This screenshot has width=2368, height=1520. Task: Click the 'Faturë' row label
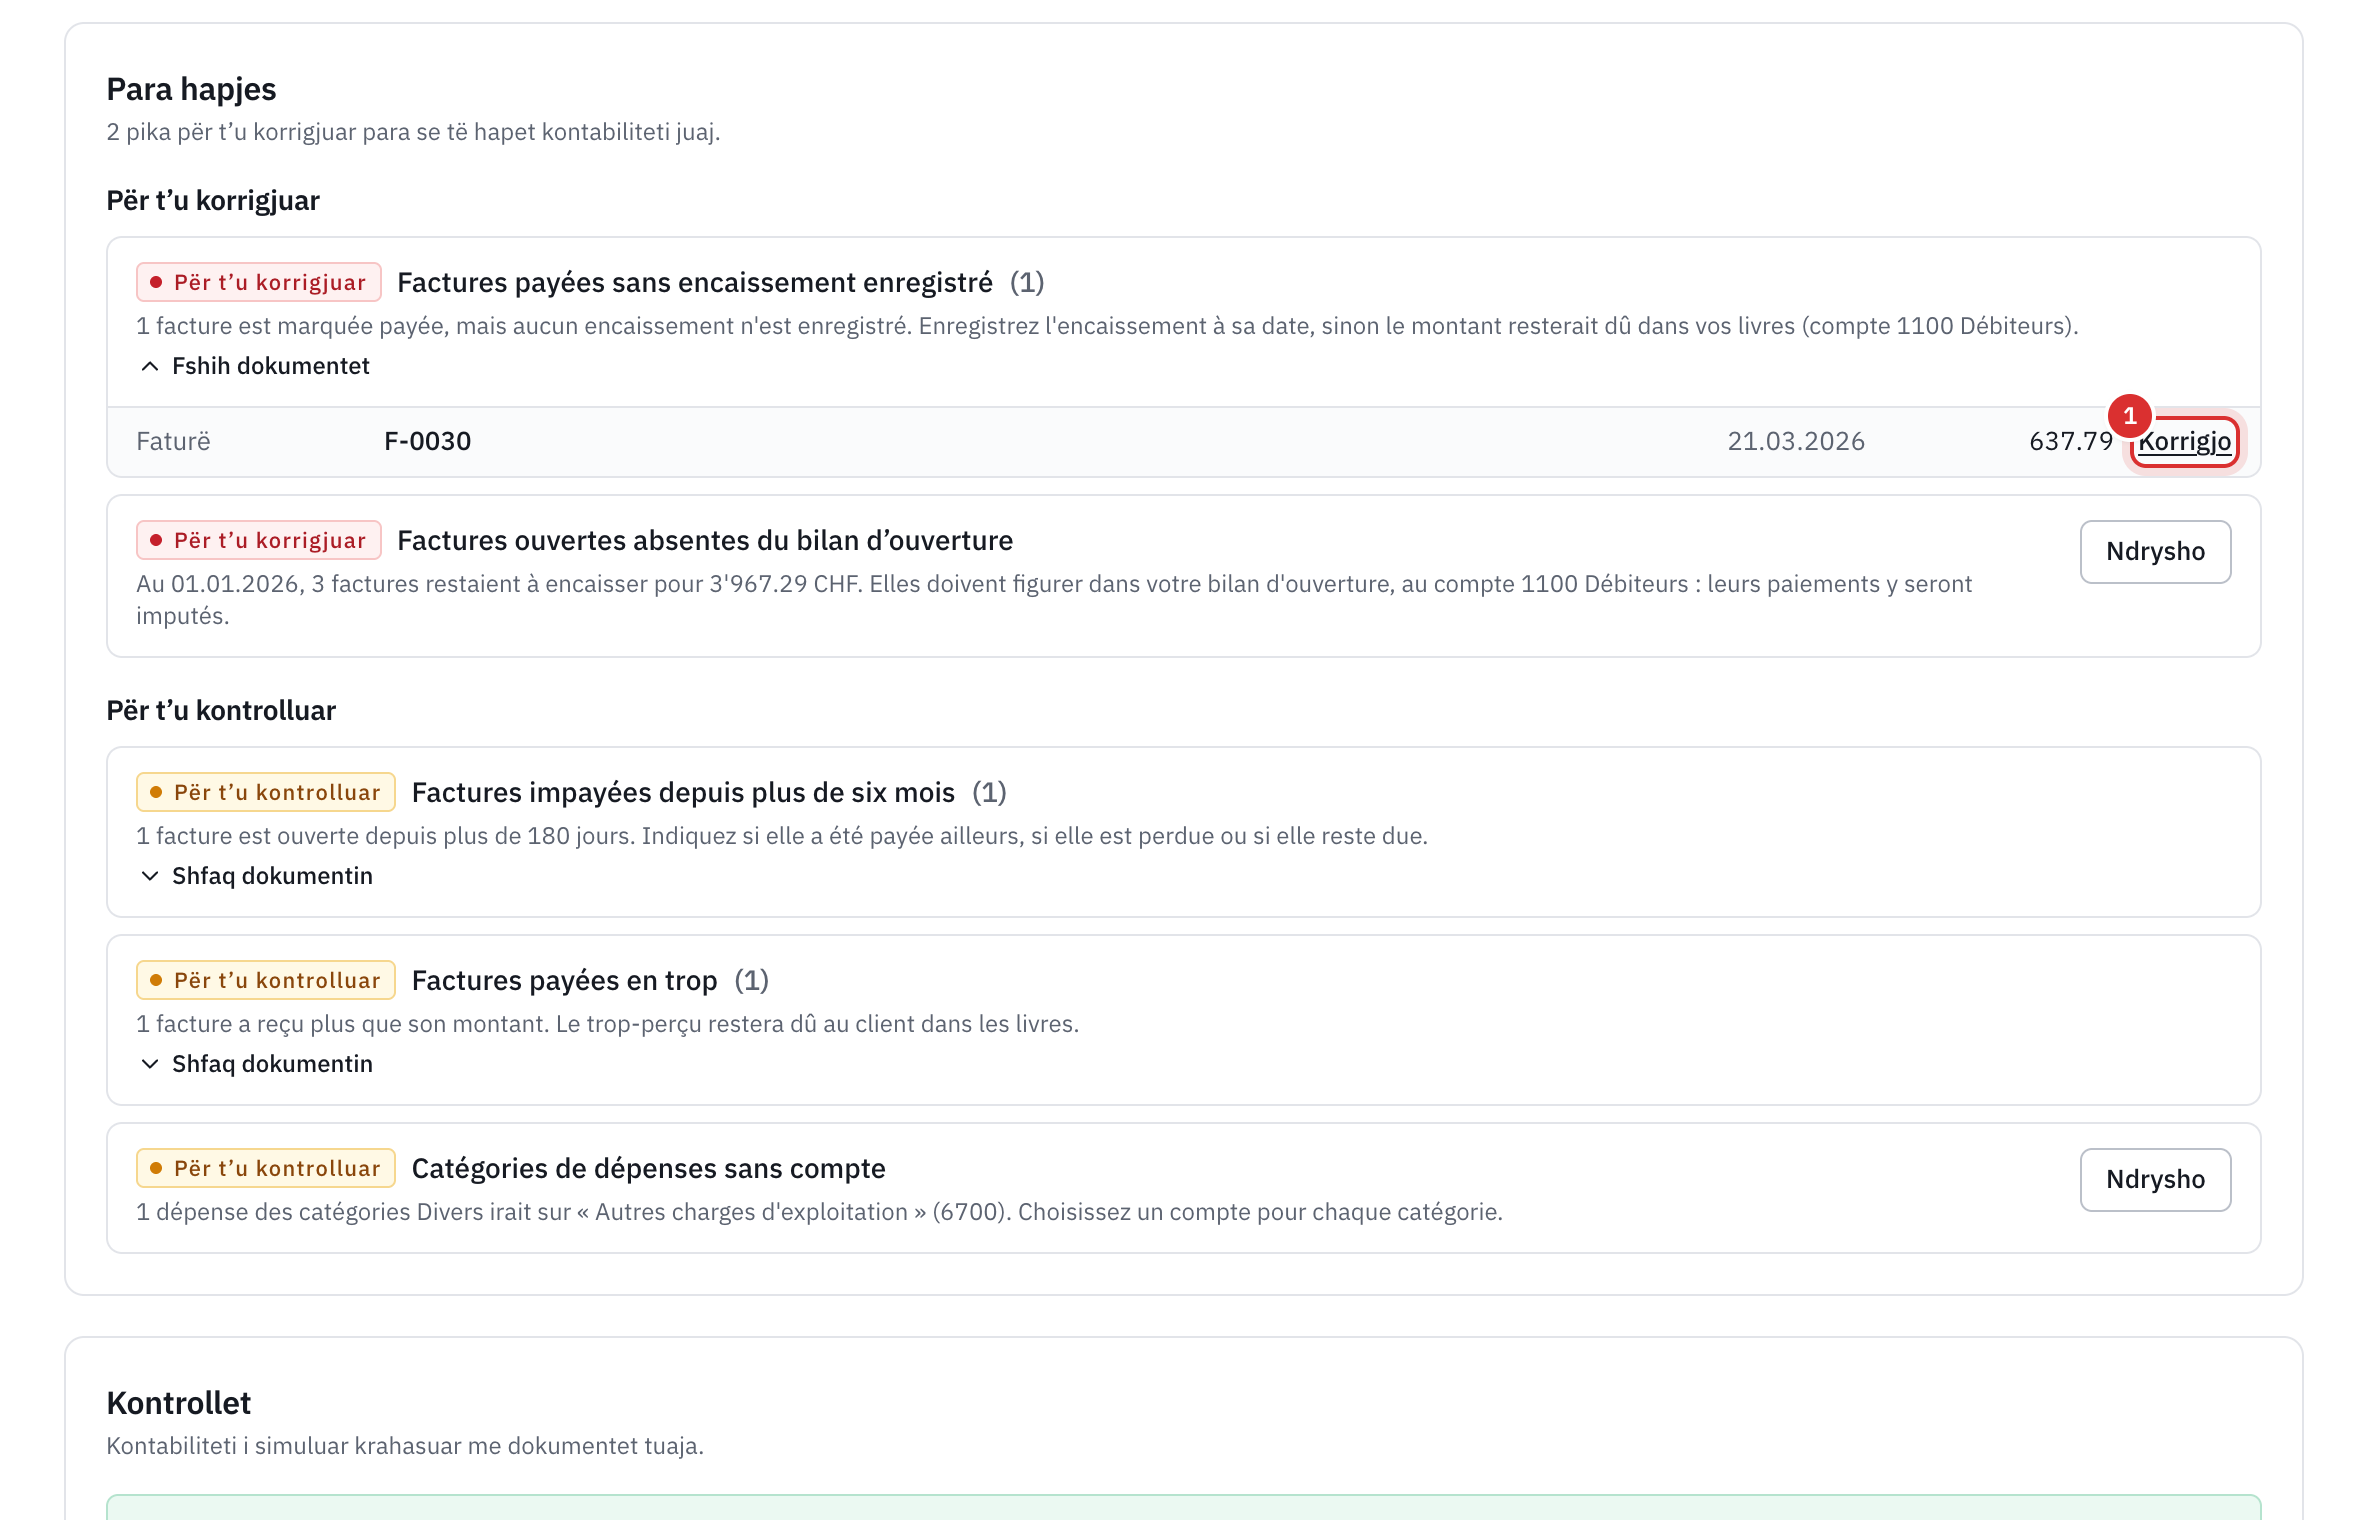point(173,441)
